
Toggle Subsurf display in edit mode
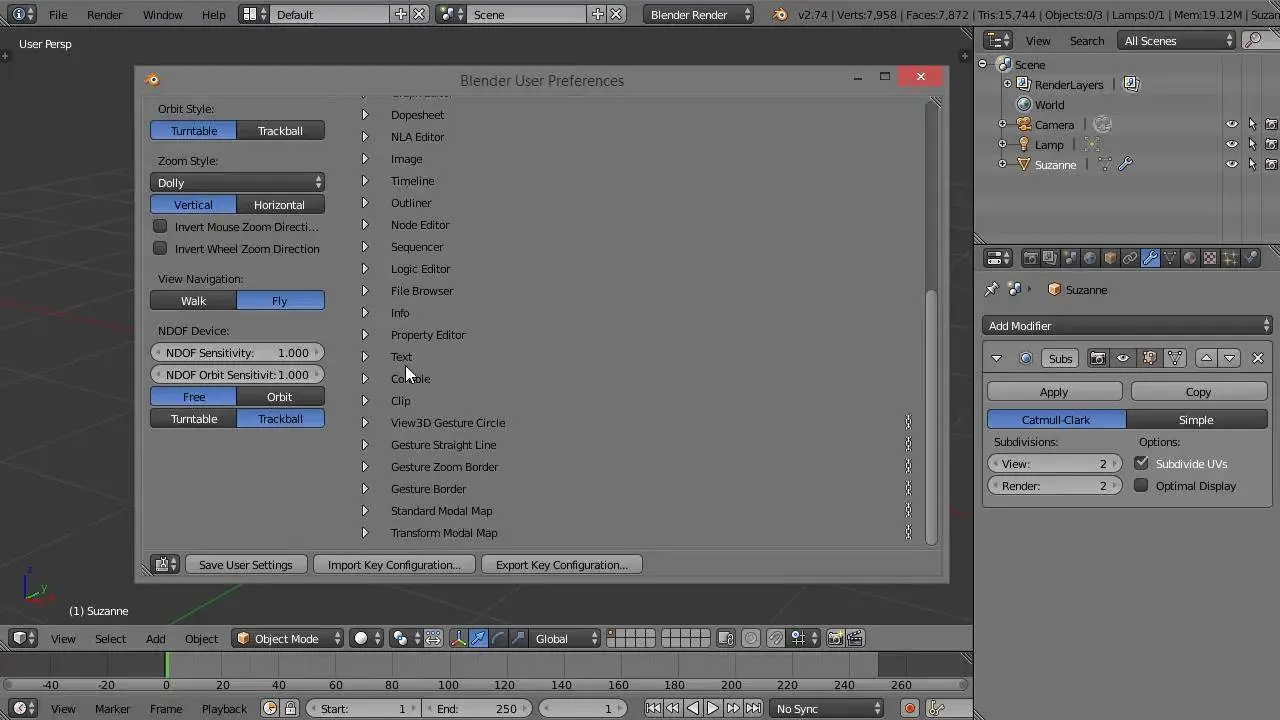click(1149, 358)
